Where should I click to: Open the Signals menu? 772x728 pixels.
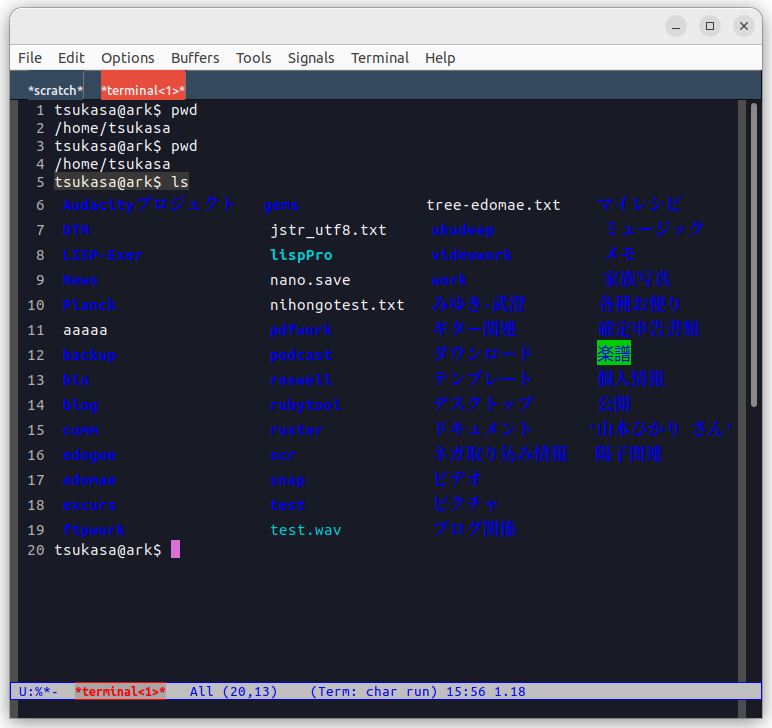[x=311, y=58]
